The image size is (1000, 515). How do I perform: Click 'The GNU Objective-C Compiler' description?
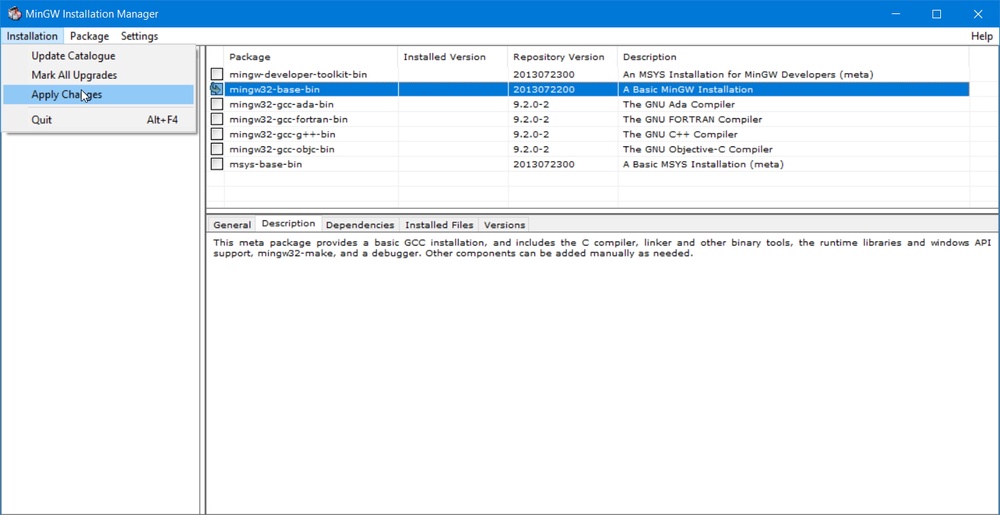click(x=698, y=149)
